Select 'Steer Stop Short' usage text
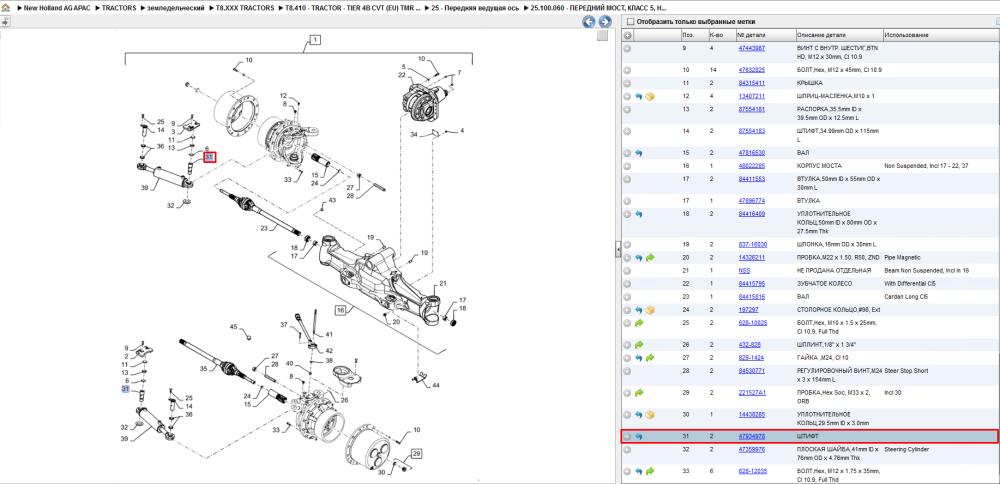 pos(906,370)
